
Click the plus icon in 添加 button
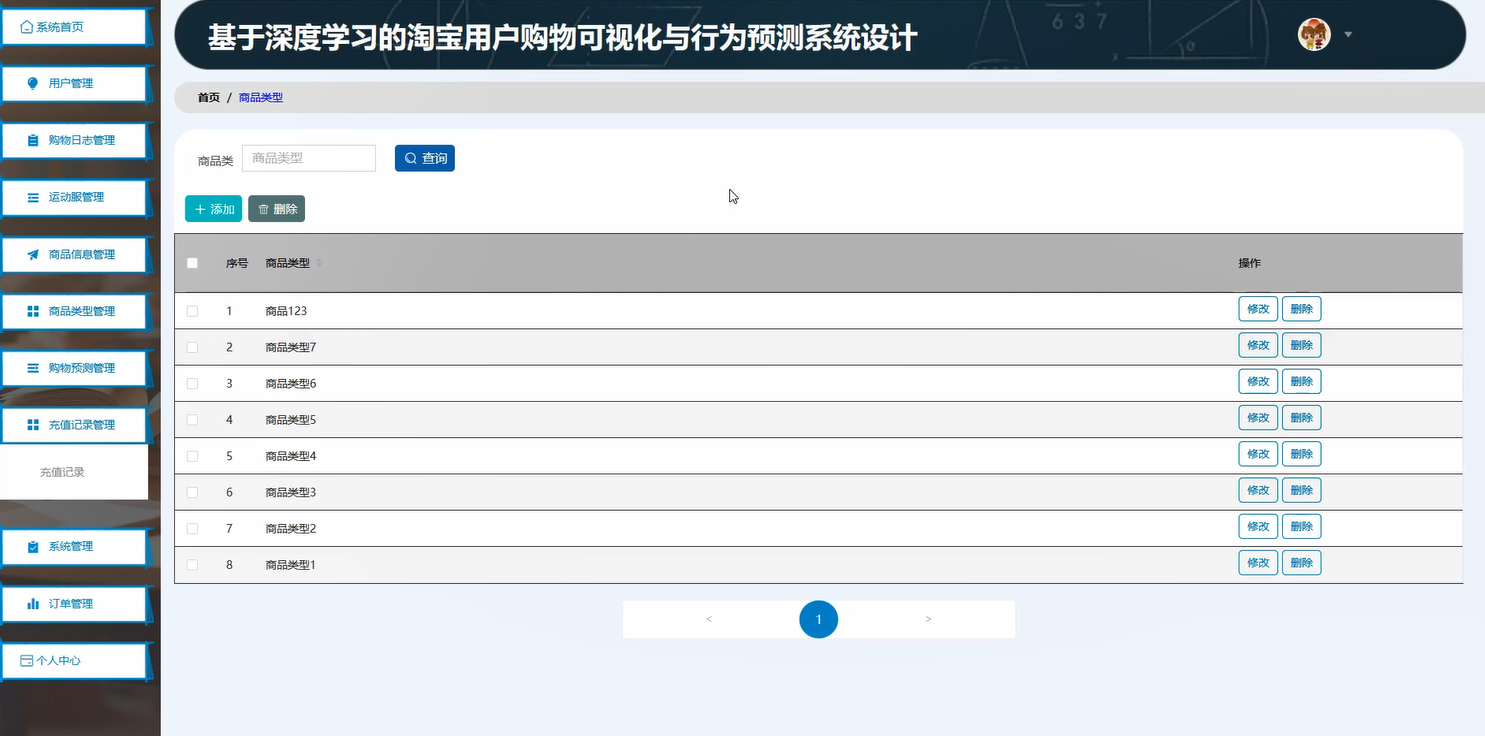coord(200,209)
